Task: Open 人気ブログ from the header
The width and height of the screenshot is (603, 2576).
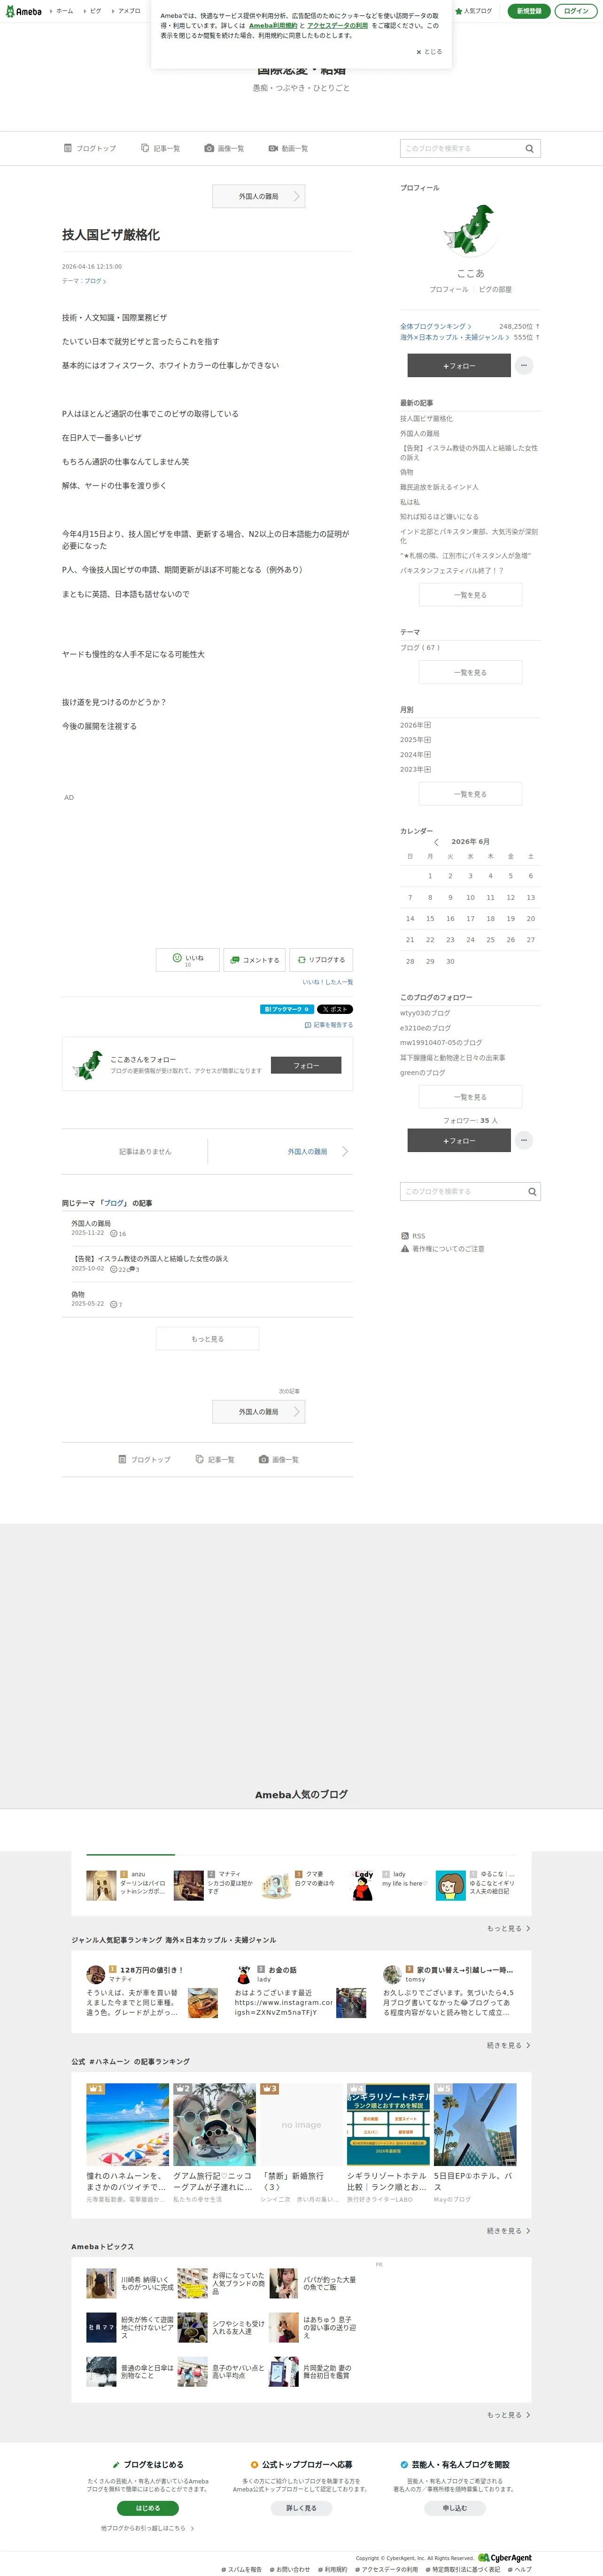Action: pos(474,11)
